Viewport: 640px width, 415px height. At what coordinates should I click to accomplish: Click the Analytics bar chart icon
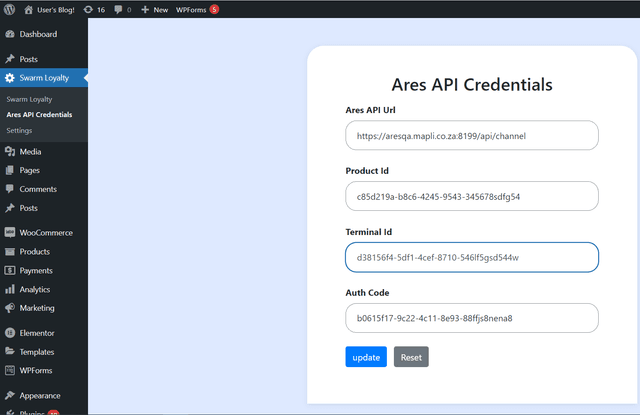(x=10, y=289)
